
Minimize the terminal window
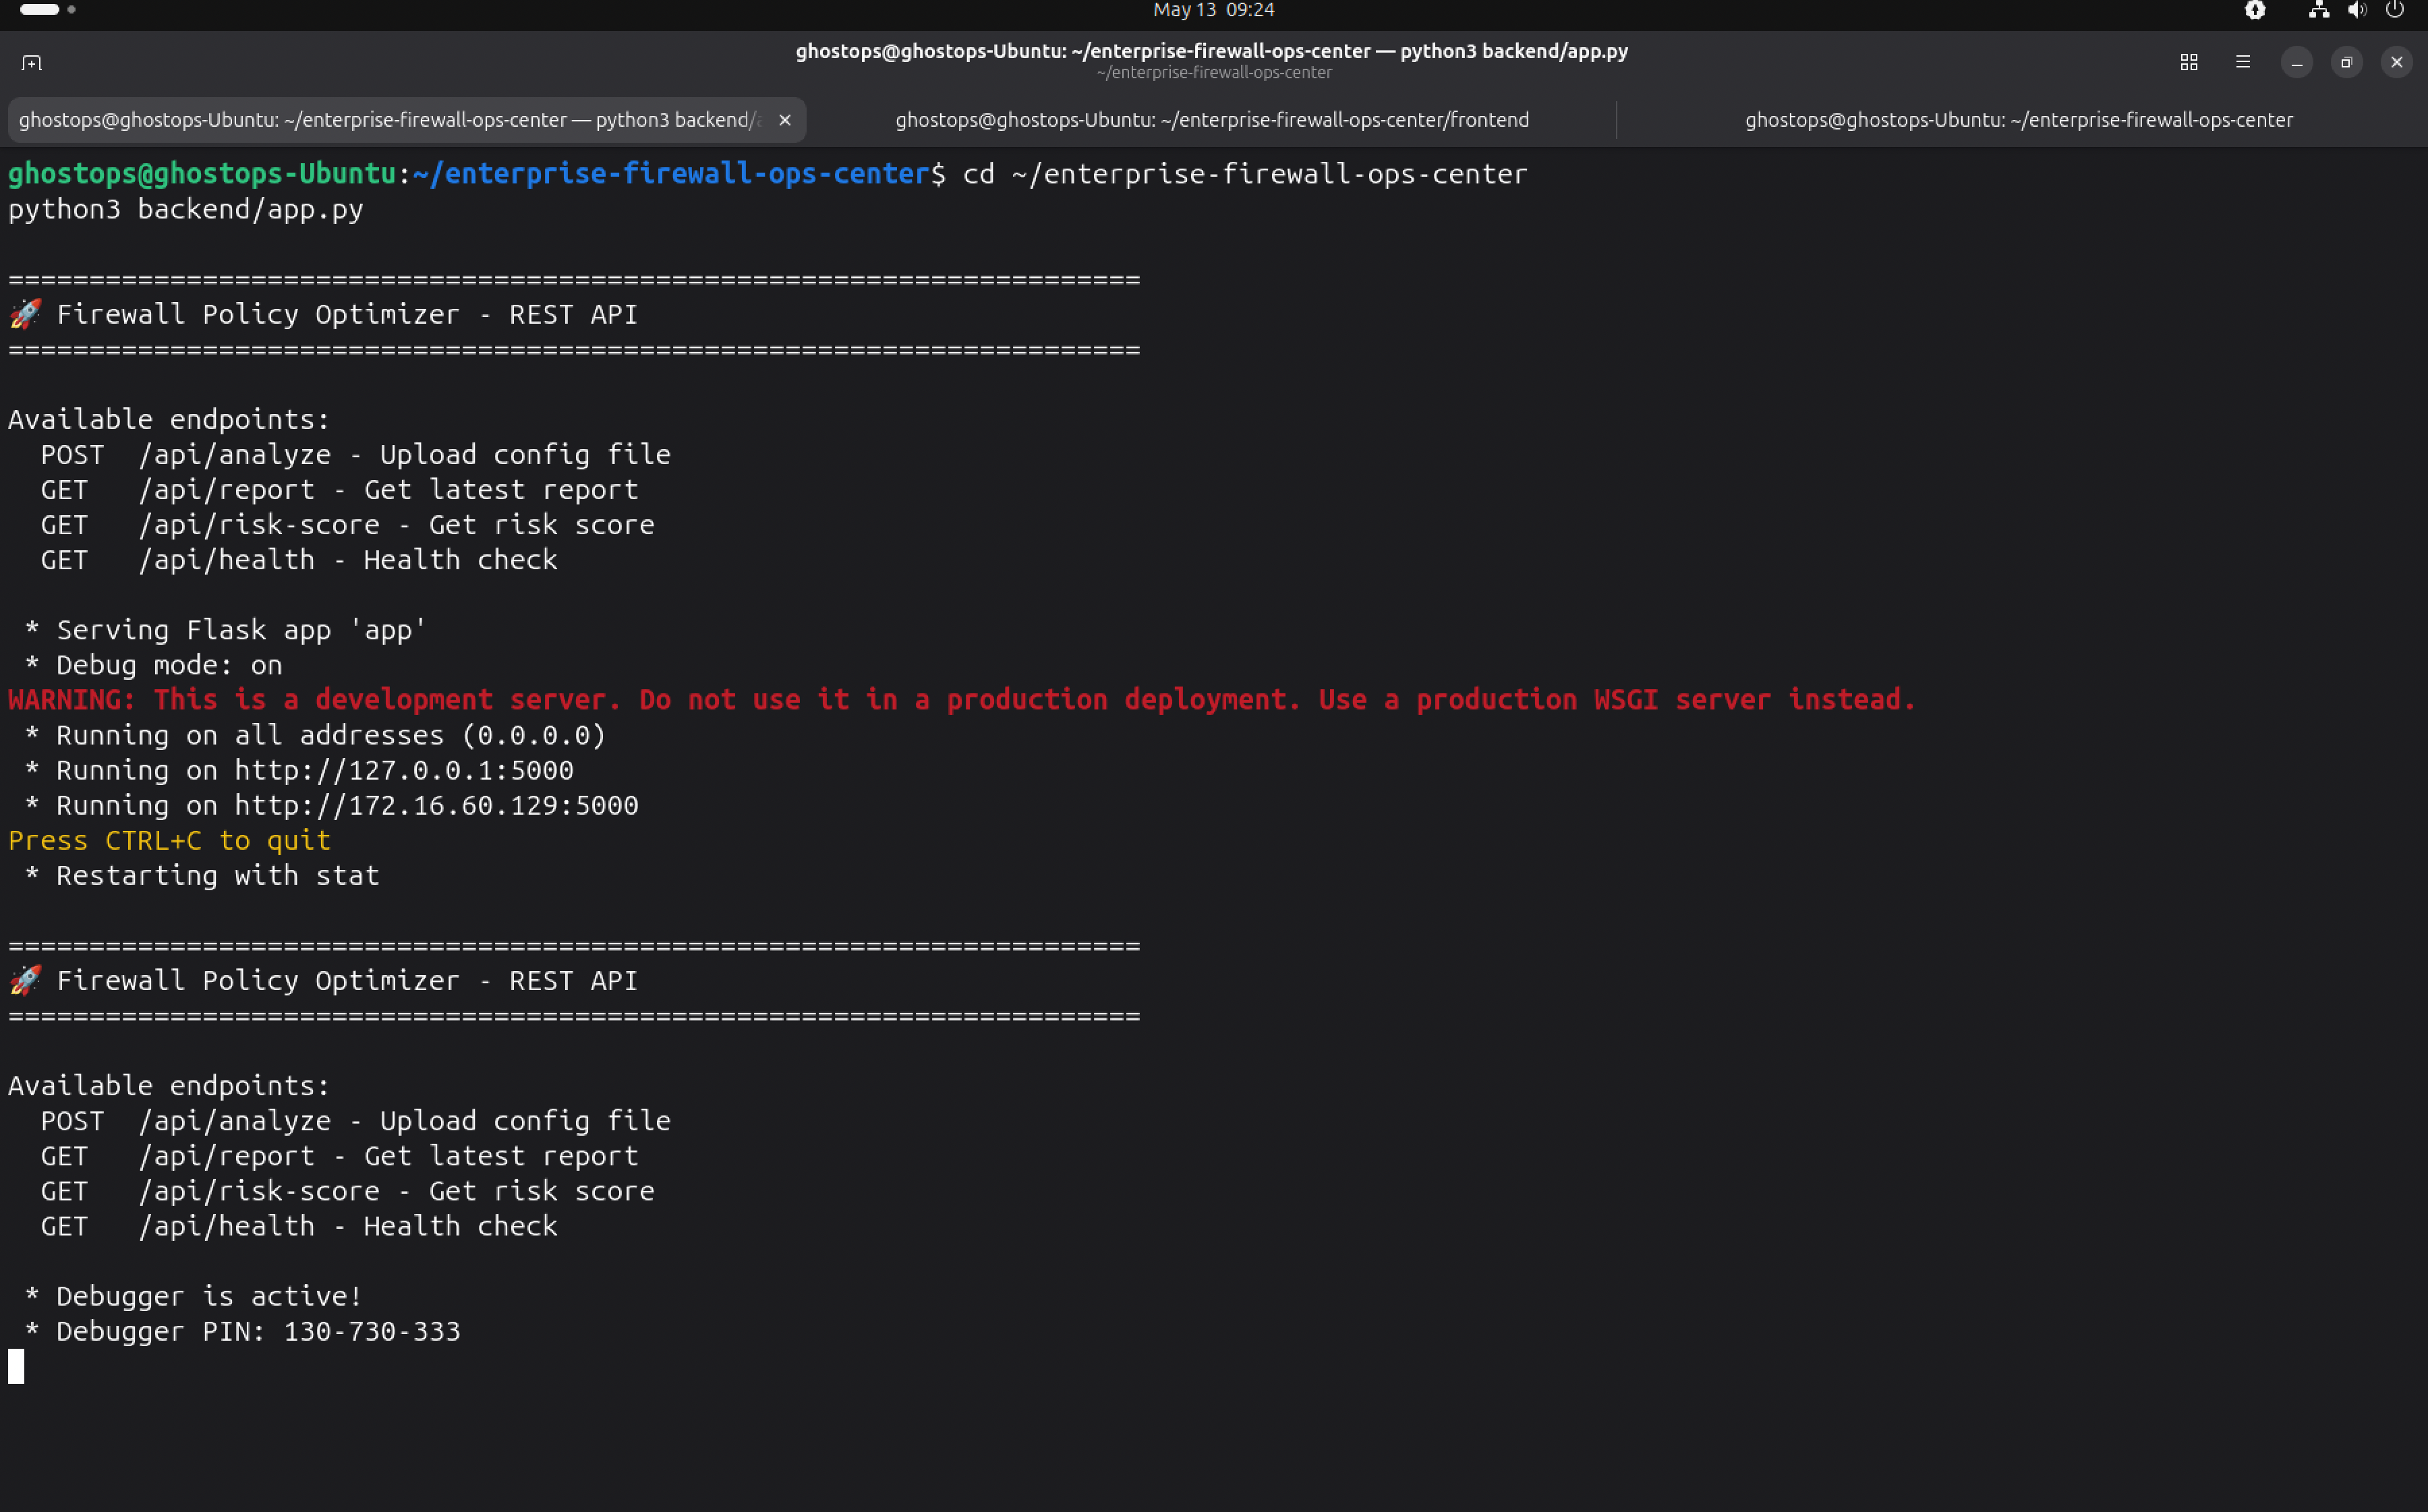coord(2297,62)
